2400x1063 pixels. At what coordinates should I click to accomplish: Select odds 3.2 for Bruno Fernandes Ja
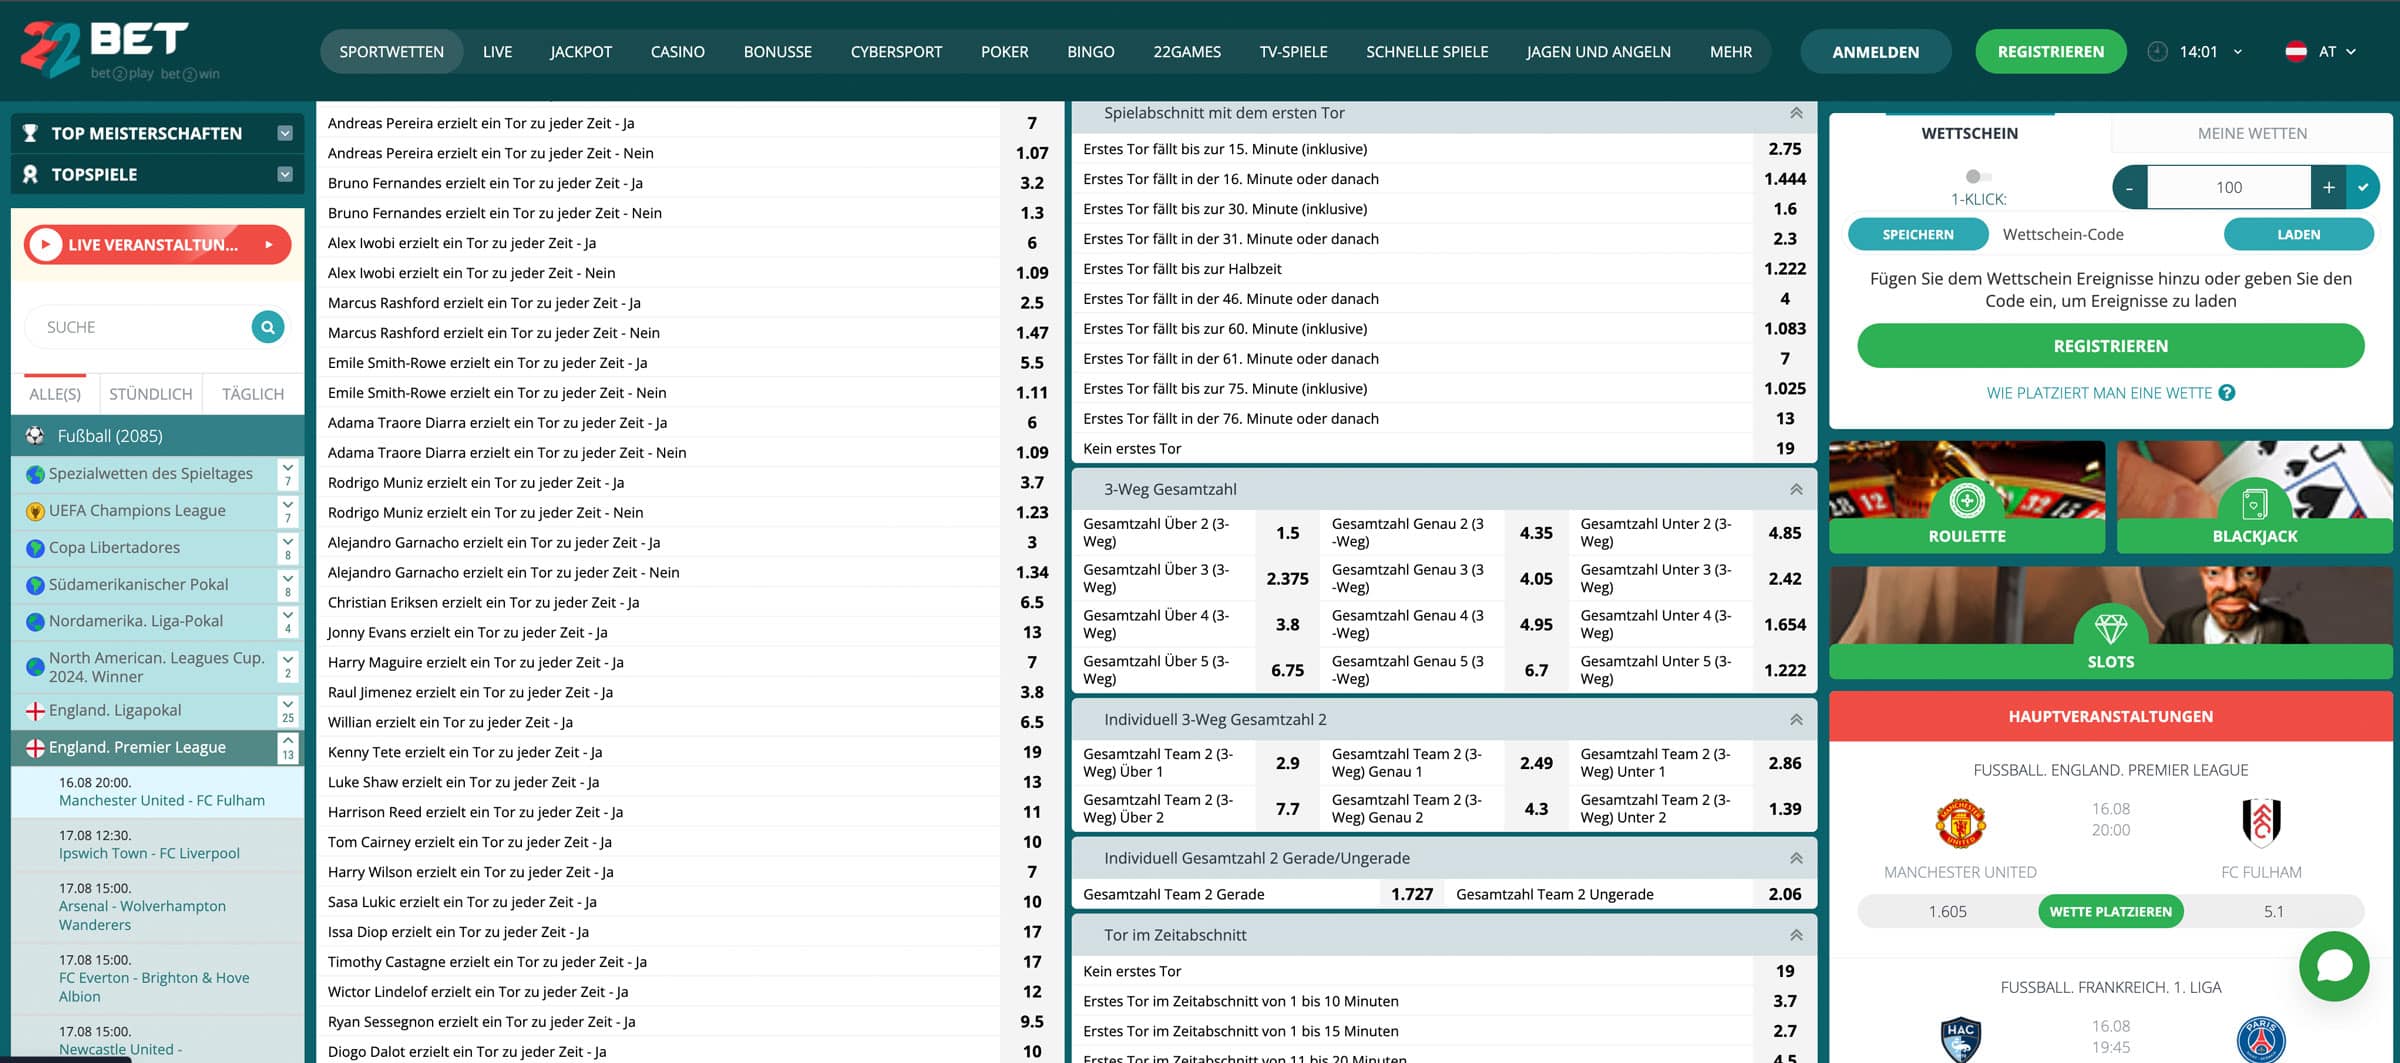pos(1032,183)
